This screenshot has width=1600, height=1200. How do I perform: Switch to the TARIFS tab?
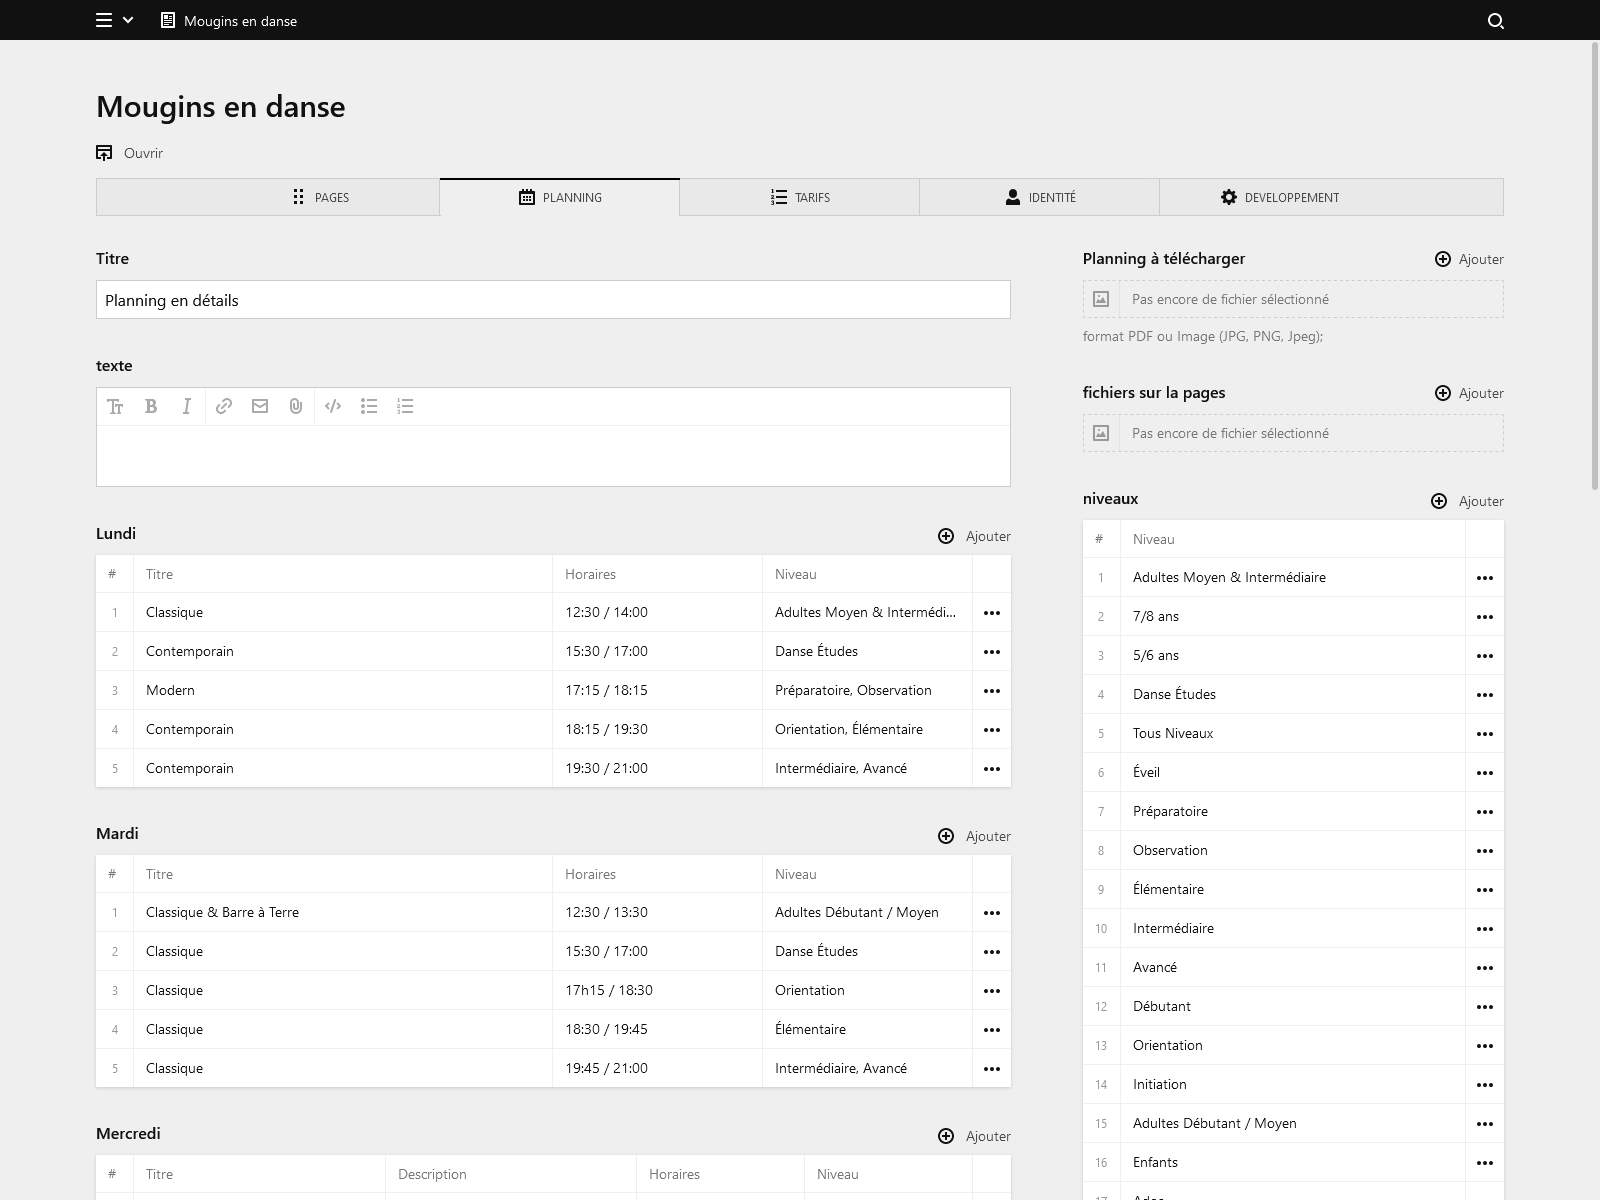(800, 197)
